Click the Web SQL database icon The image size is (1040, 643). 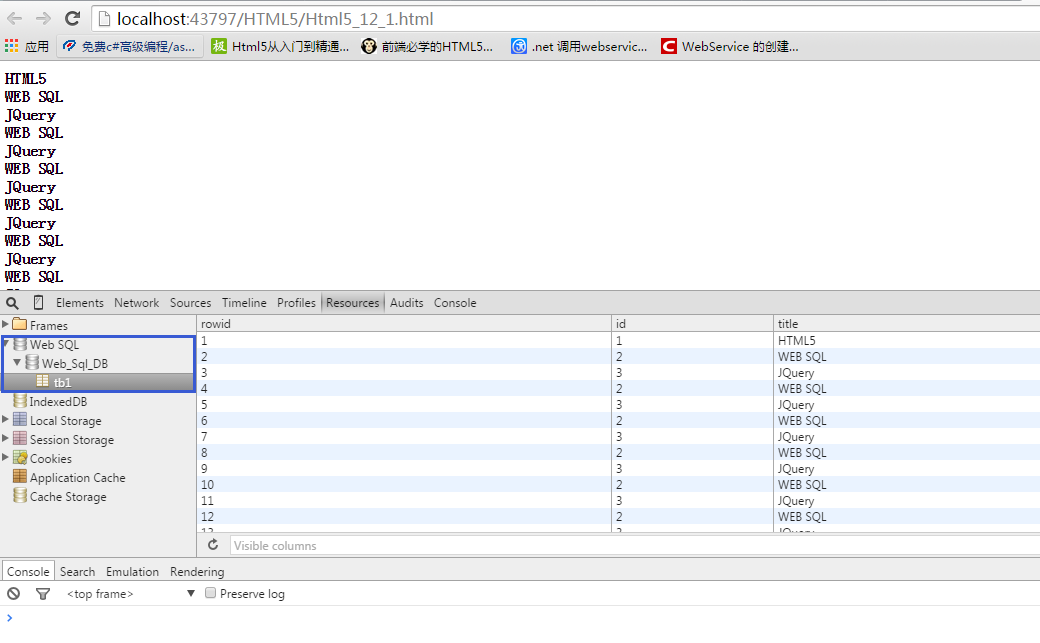point(20,344)
